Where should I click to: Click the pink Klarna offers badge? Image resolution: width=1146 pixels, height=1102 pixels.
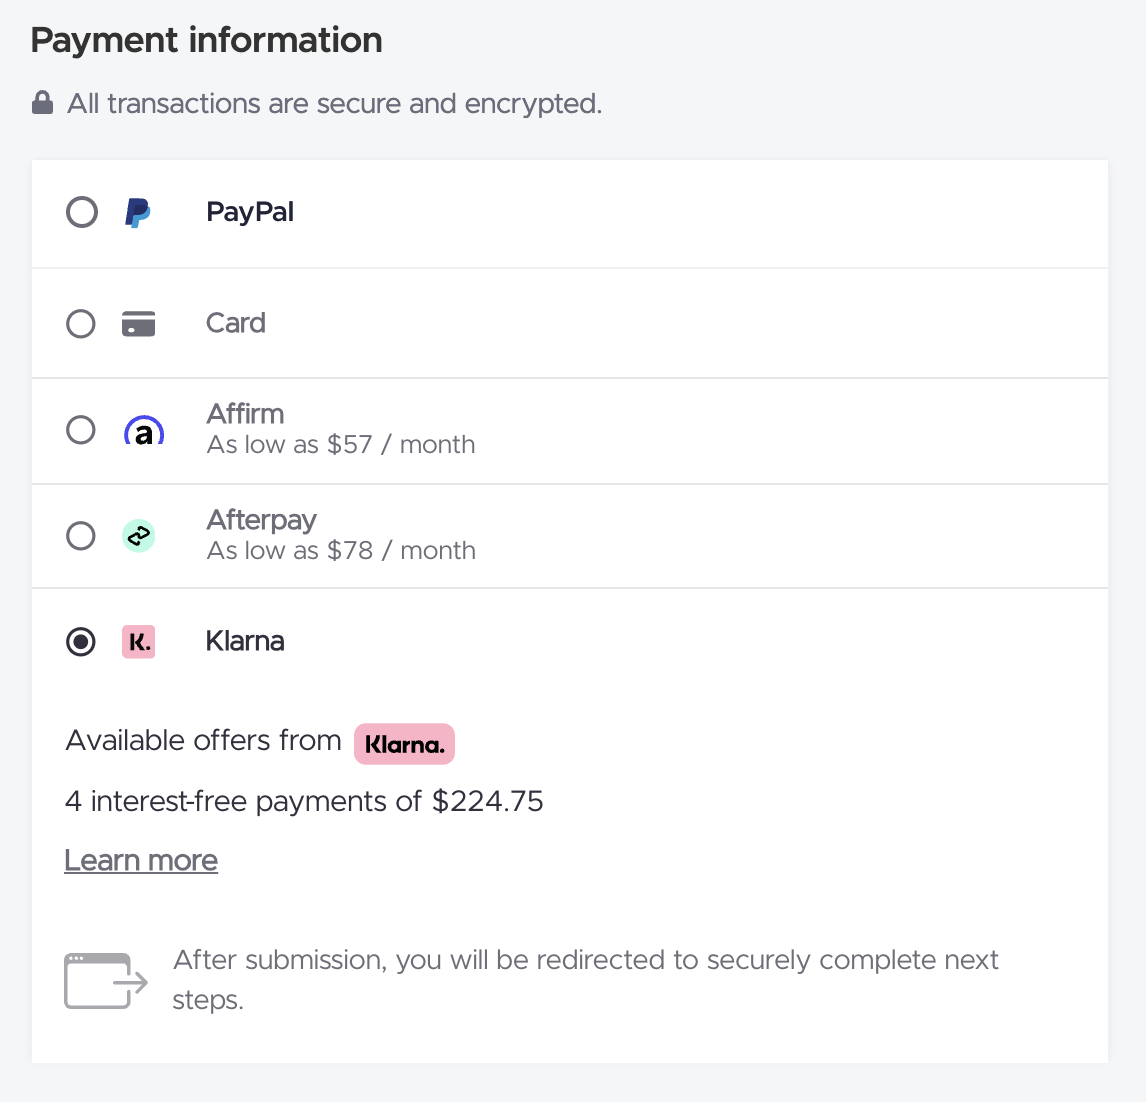pyautogui.click(x=404, y=744)
